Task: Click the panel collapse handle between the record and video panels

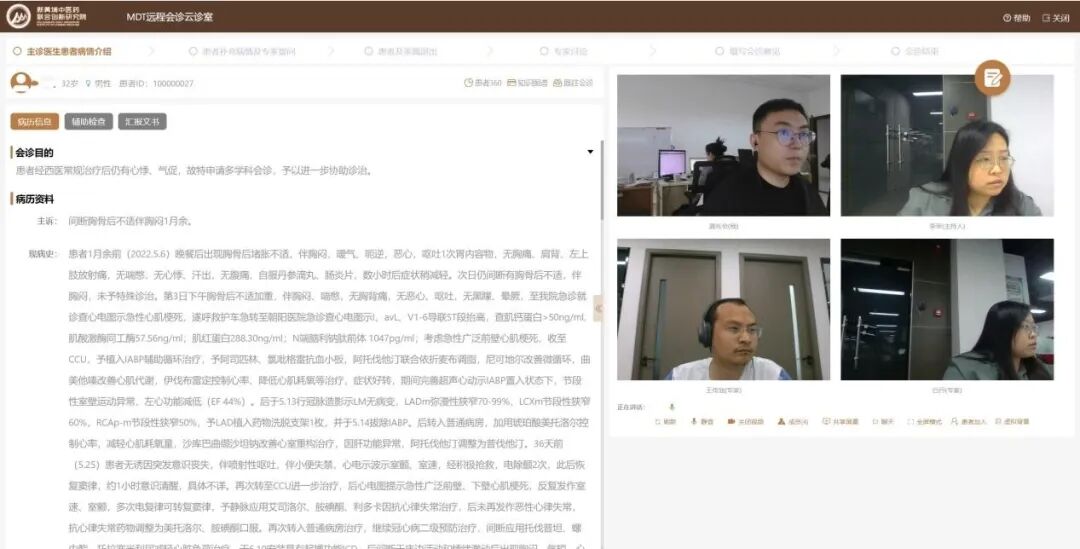Action: coord(598,308)
